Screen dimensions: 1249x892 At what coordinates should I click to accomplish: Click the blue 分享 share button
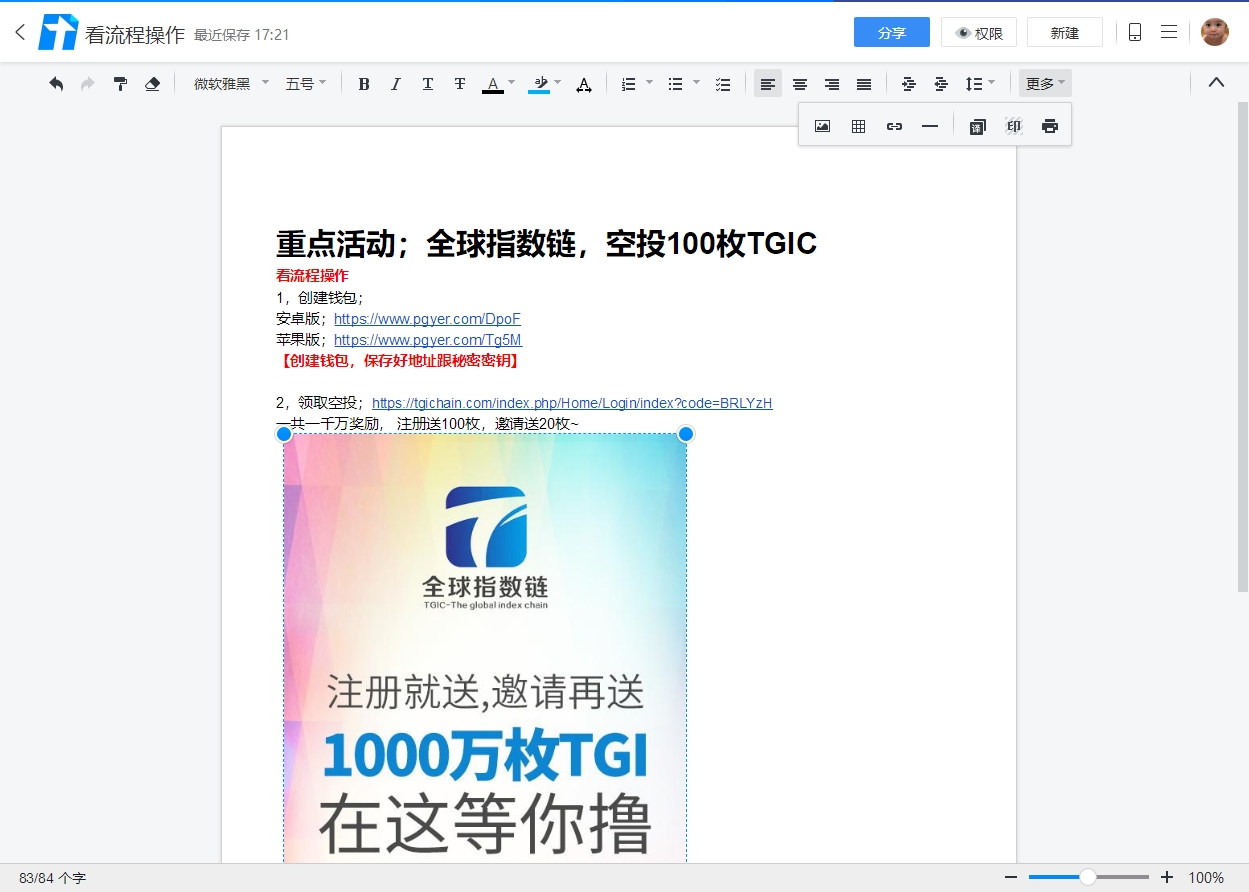pos(892,32)
